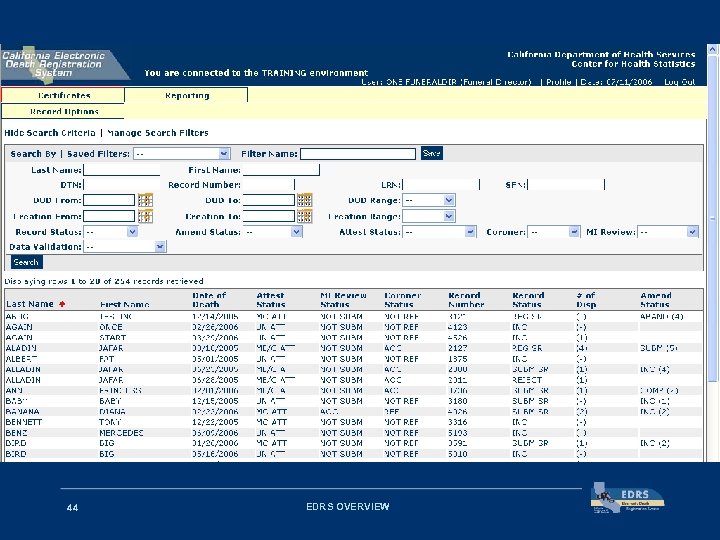Select the BENNETT last name cell
Image resolution: width=720 pixels, height=540 pixels.
24,422
